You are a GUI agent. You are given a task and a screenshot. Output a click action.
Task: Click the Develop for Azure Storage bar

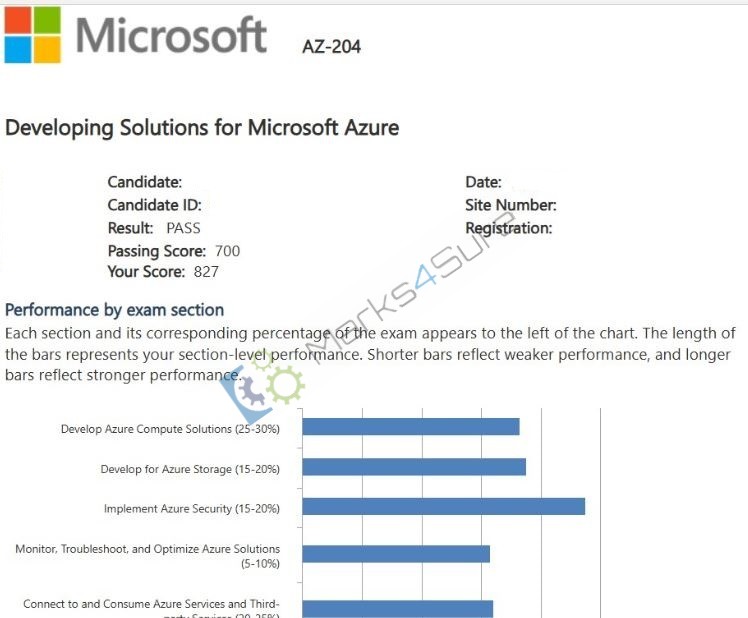click(414, 467)
